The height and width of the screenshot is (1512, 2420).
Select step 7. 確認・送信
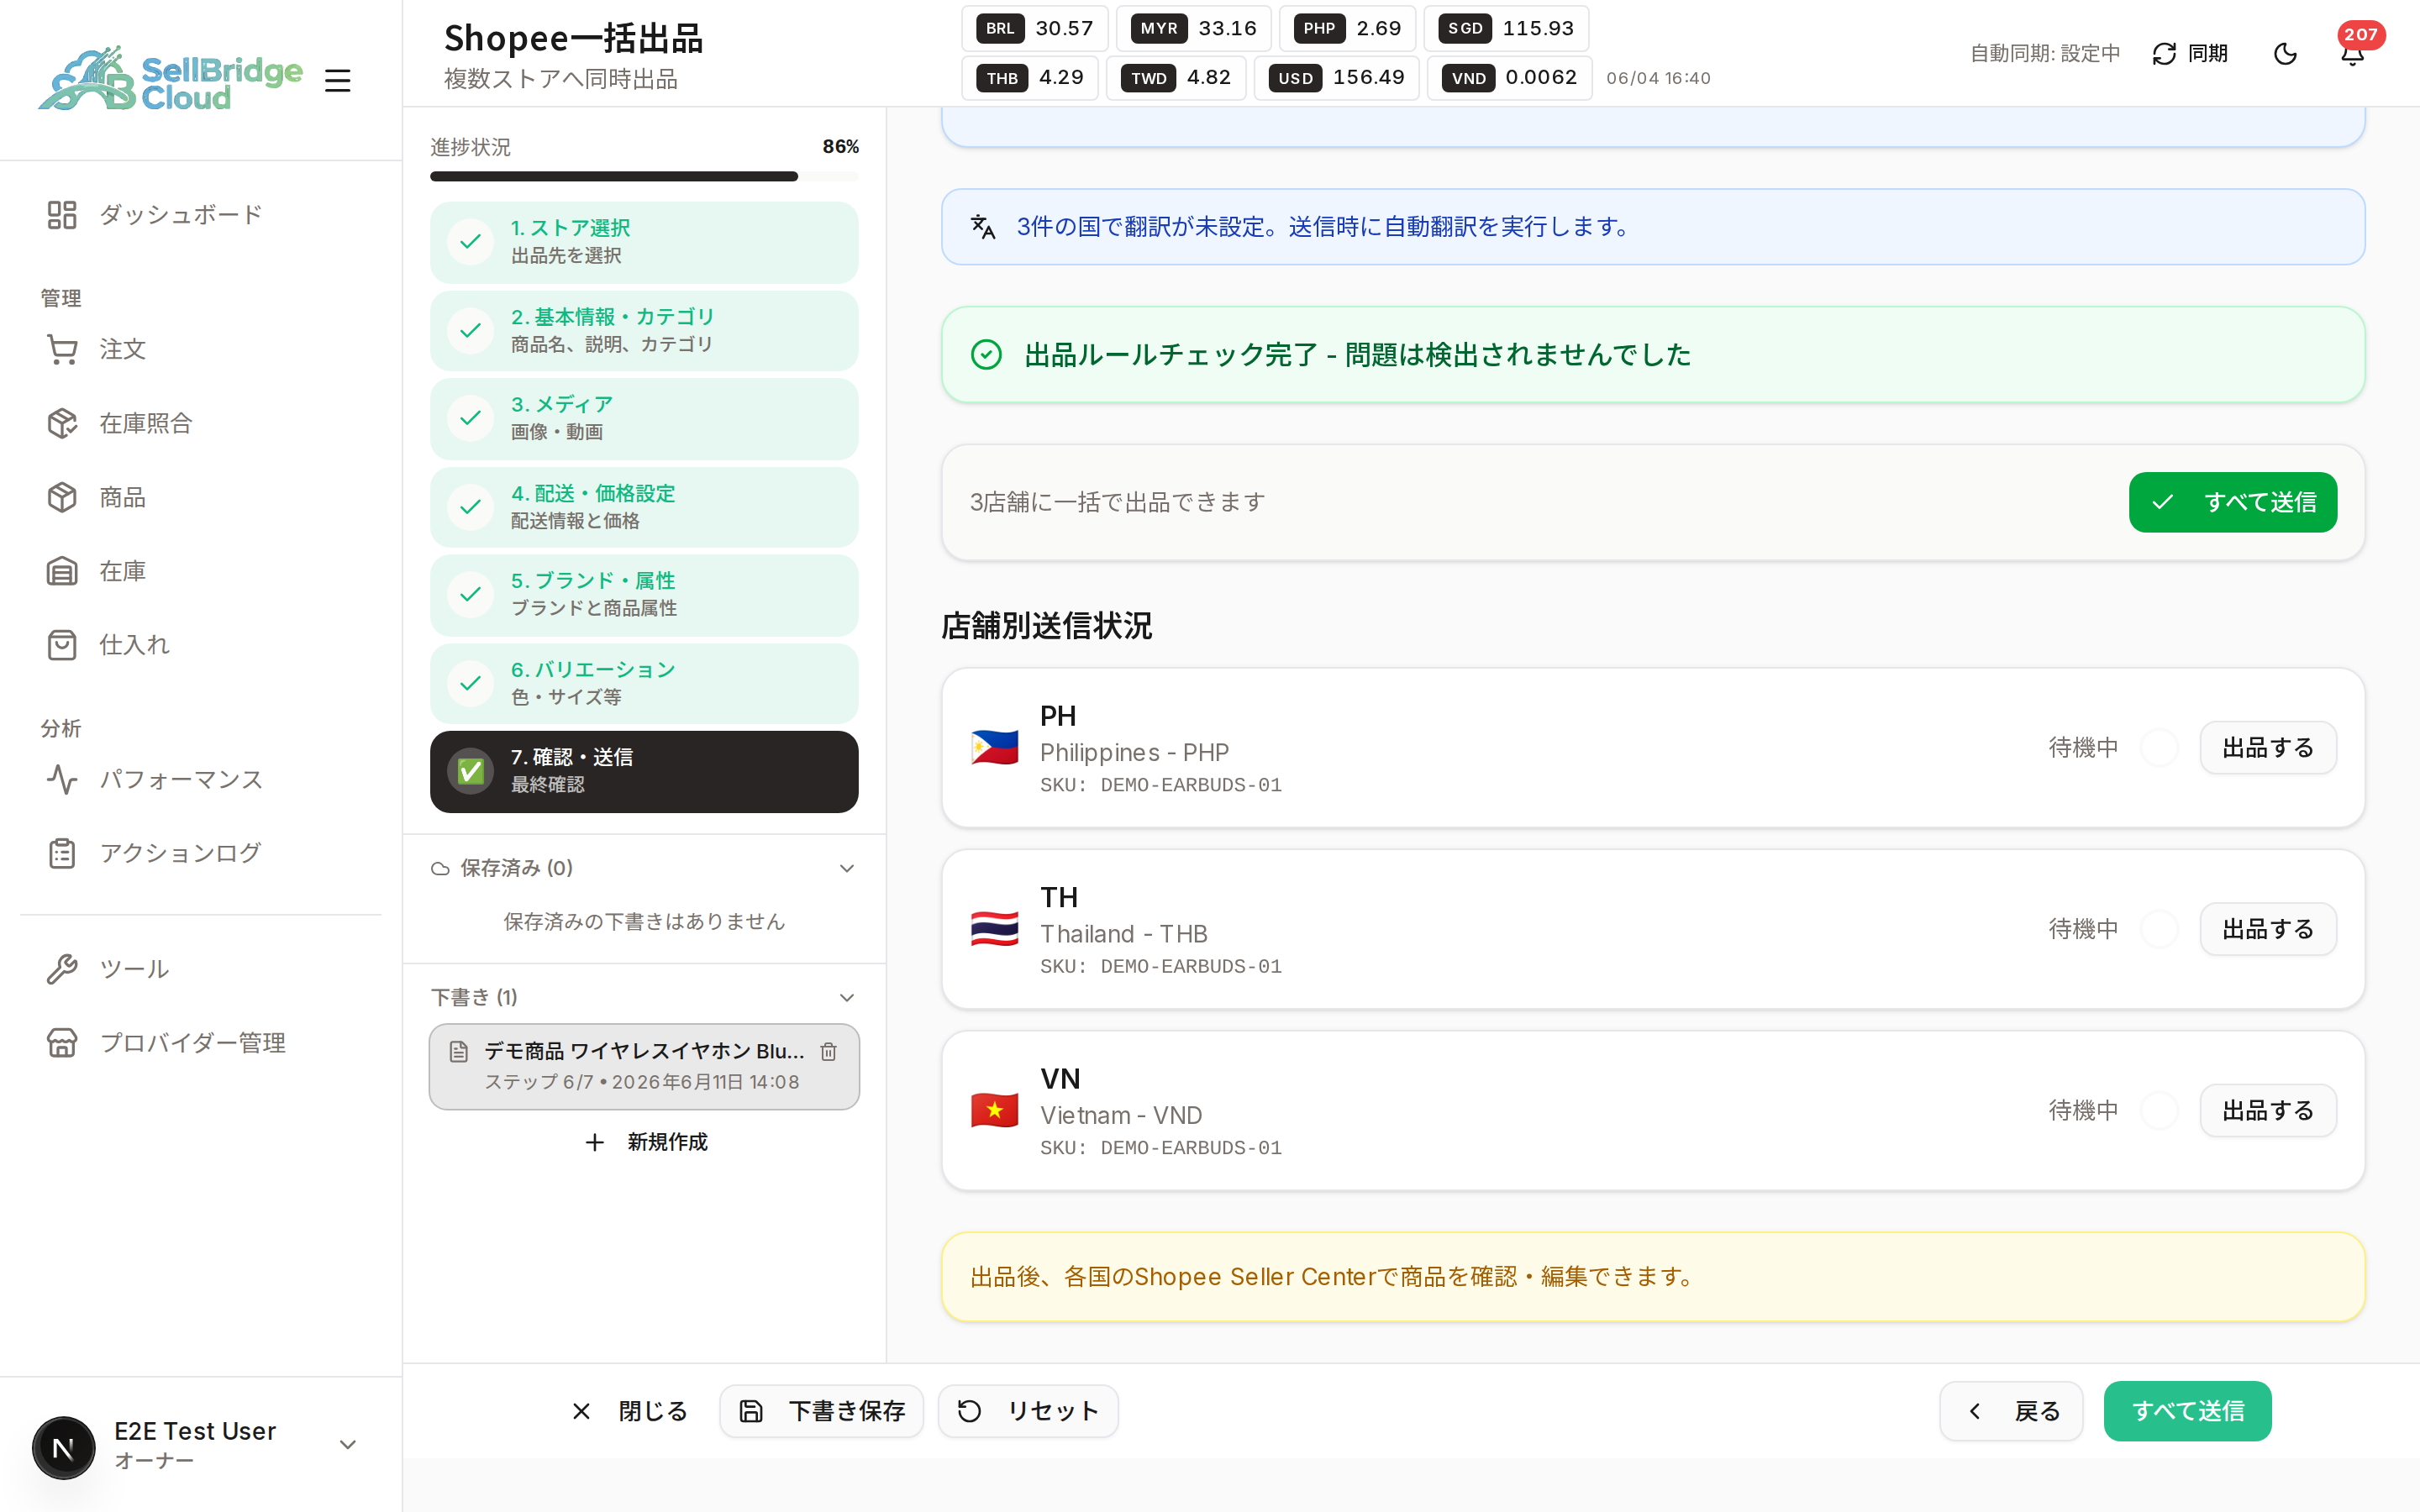click(x=644, y=771)
